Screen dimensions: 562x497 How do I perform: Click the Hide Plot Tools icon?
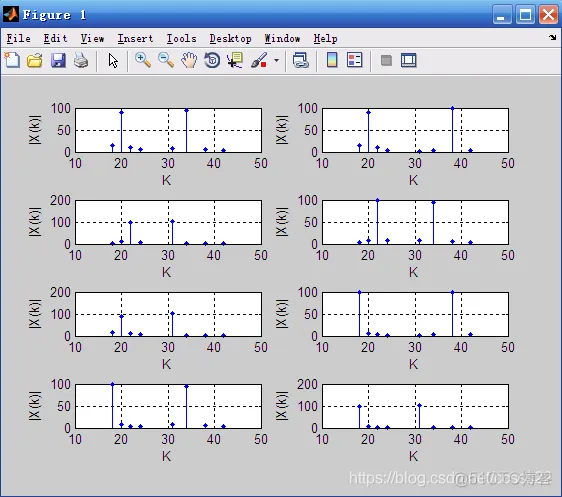(386, 60)
